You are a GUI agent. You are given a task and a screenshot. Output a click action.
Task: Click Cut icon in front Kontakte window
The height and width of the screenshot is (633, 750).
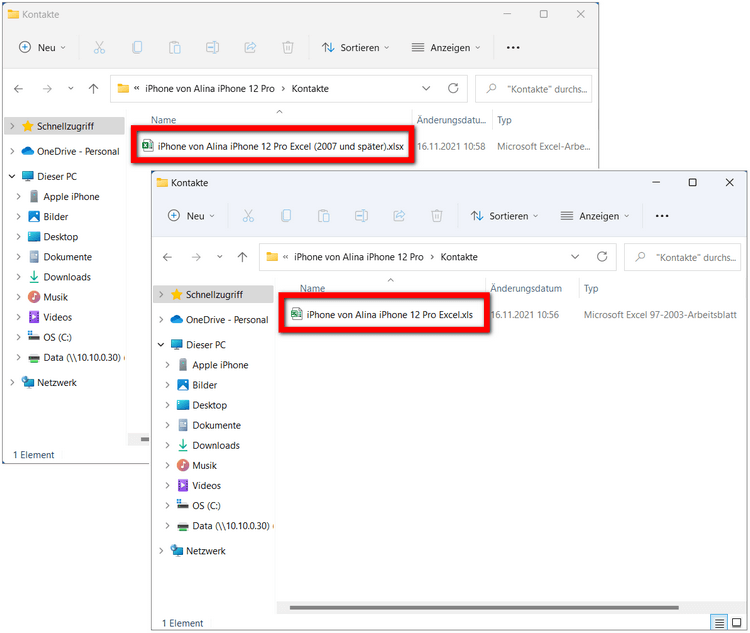click(x=248, y=216)
